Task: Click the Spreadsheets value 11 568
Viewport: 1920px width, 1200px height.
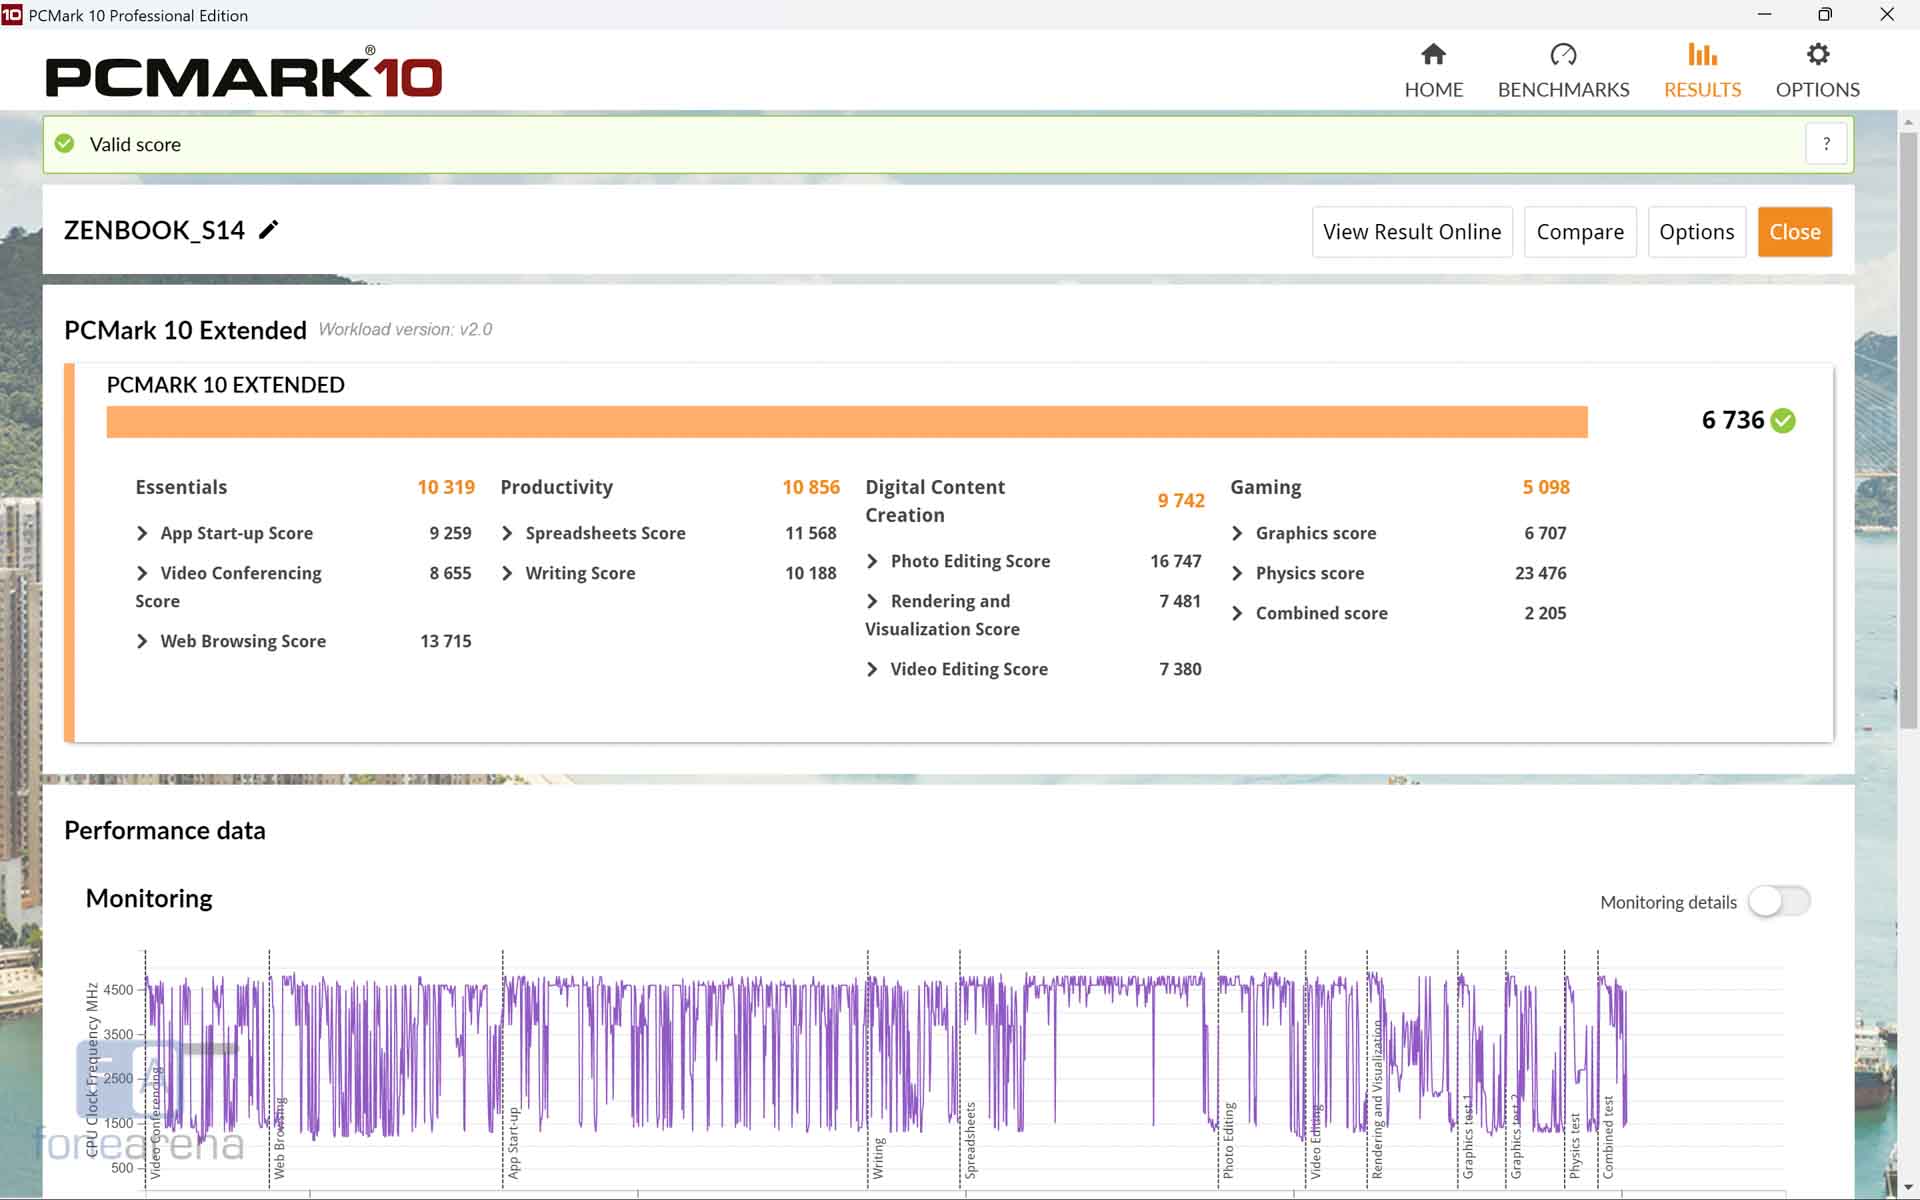Action: 811,533
